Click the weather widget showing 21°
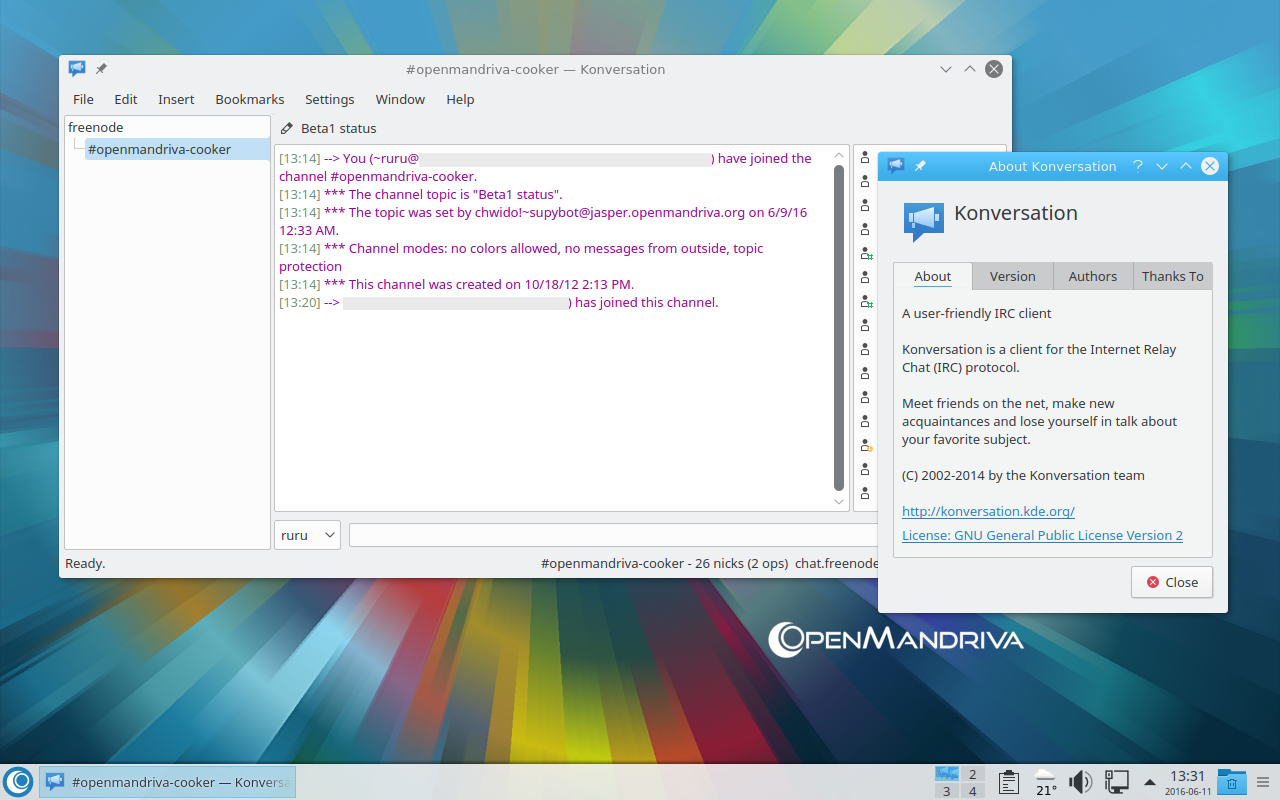1280x800 pixels. (1045, 782)
